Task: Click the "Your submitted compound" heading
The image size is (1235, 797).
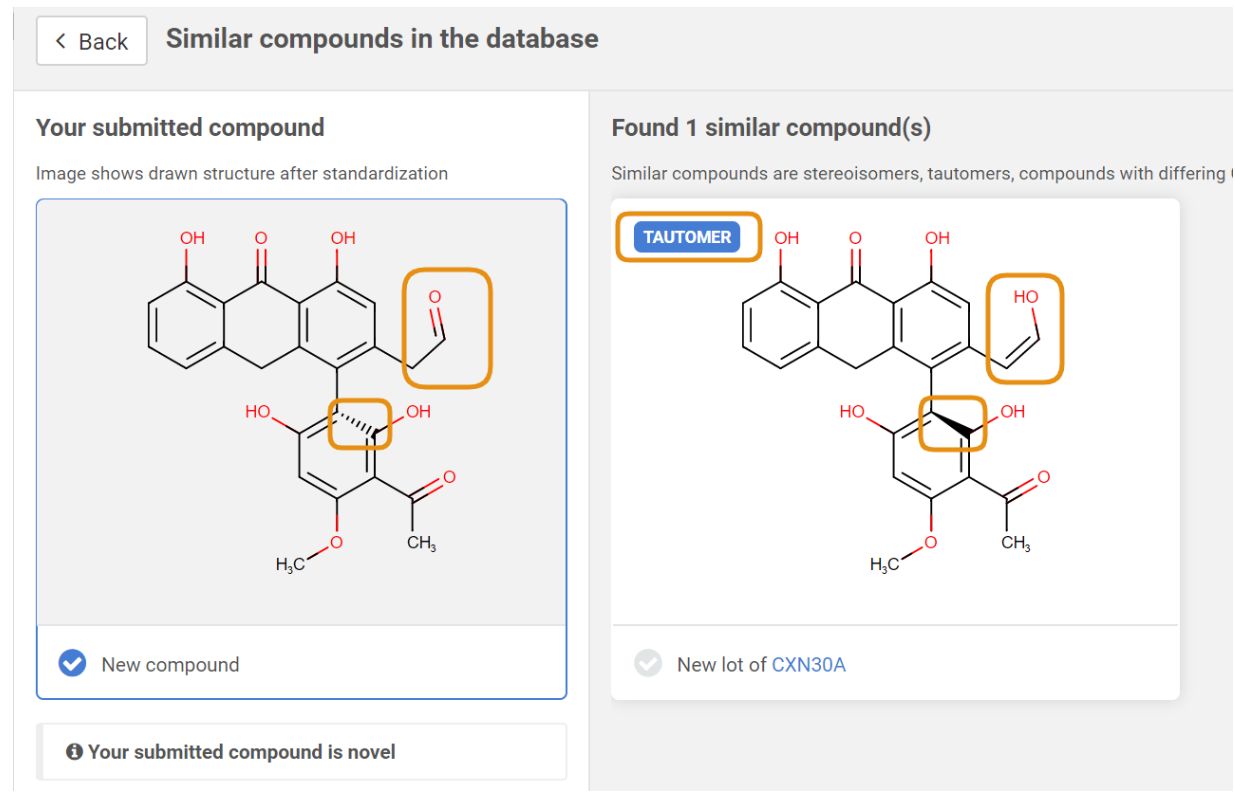Action: click(180, 128)
